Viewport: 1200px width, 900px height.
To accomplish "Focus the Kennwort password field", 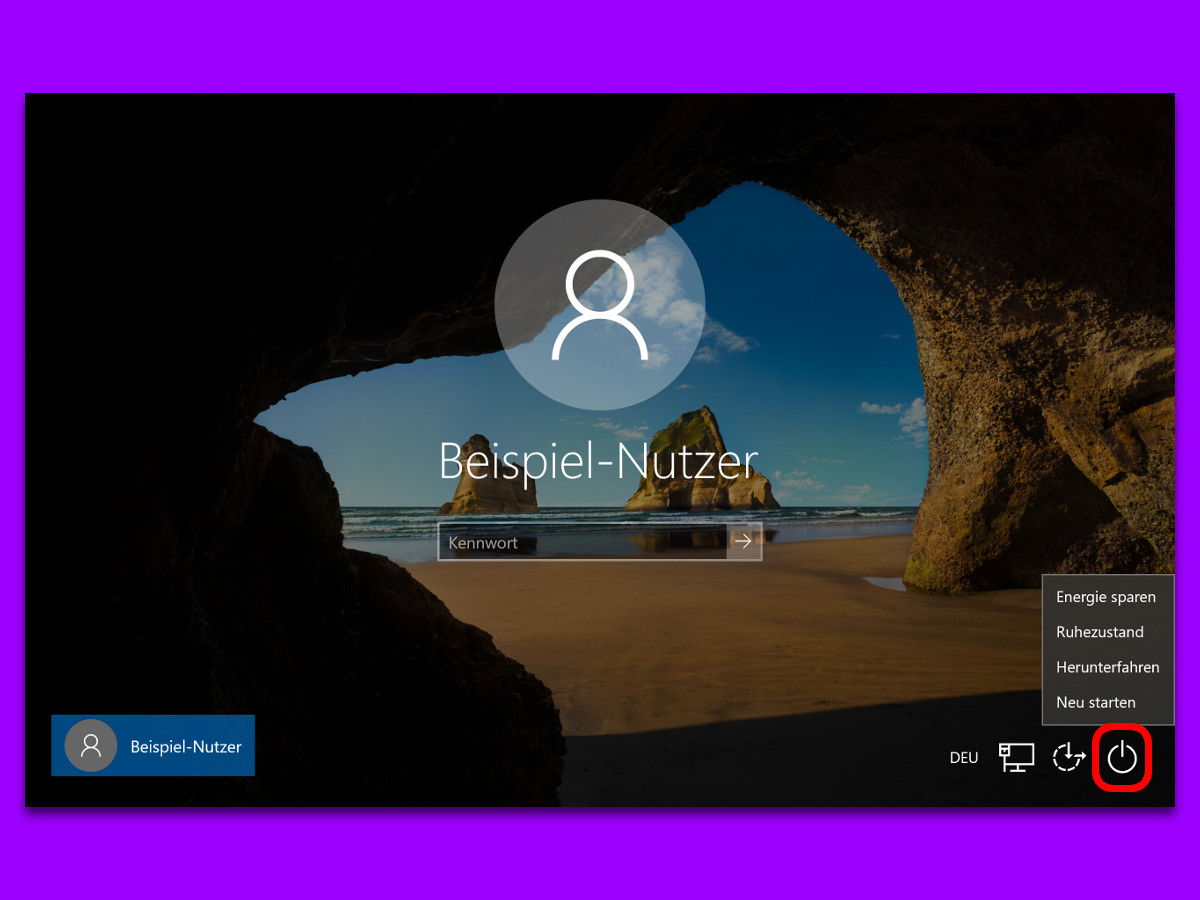I will tap(583, 541).
